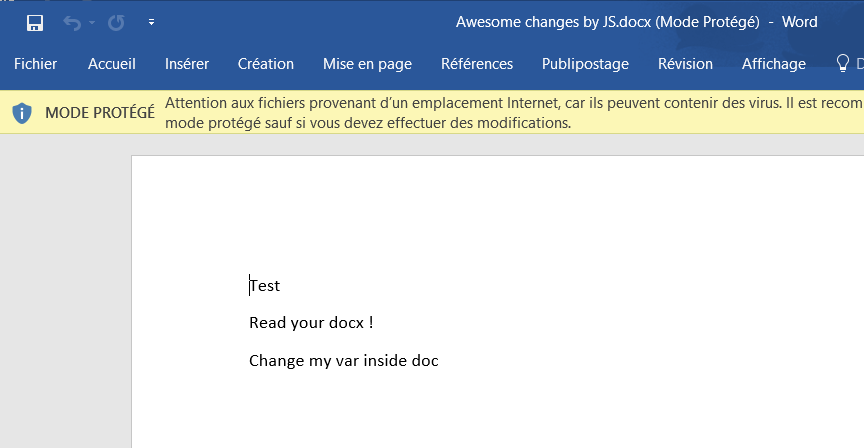Place cursor in 'Read your docx !' line
The height and width of the screenshot is (448, 864).
[x=311, y=322]
